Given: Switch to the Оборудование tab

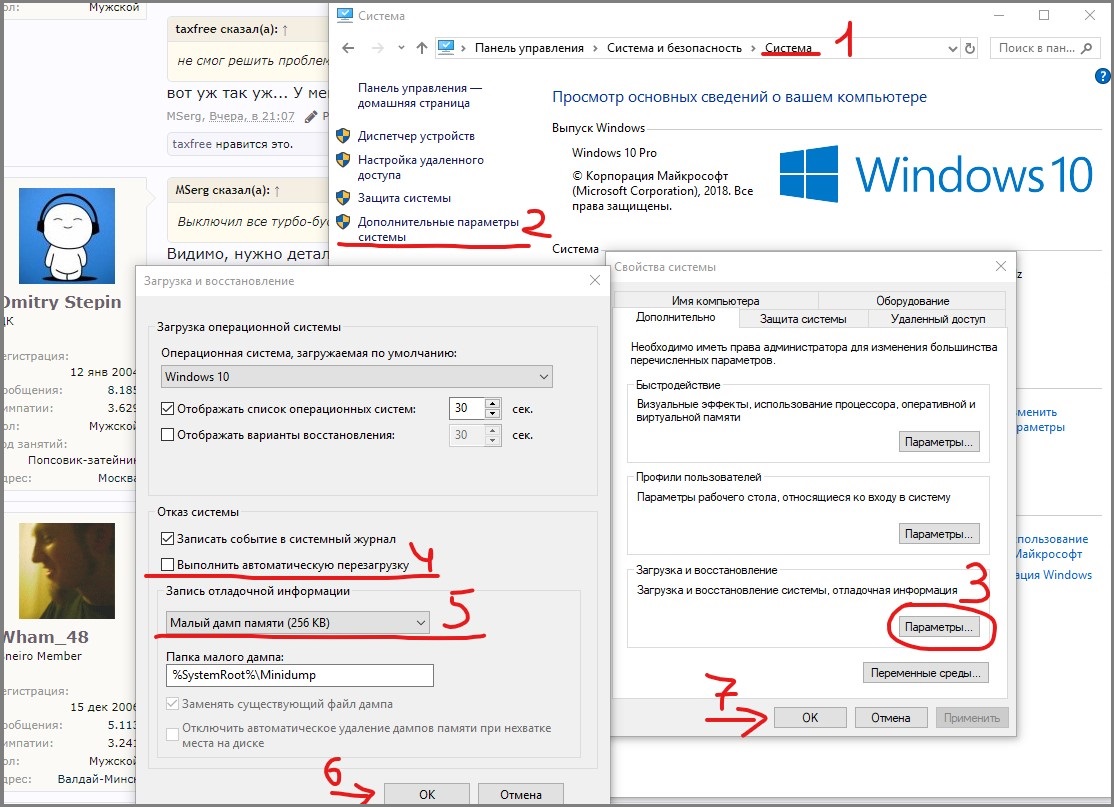Looking at the screenshot, I should pos(912,300).
